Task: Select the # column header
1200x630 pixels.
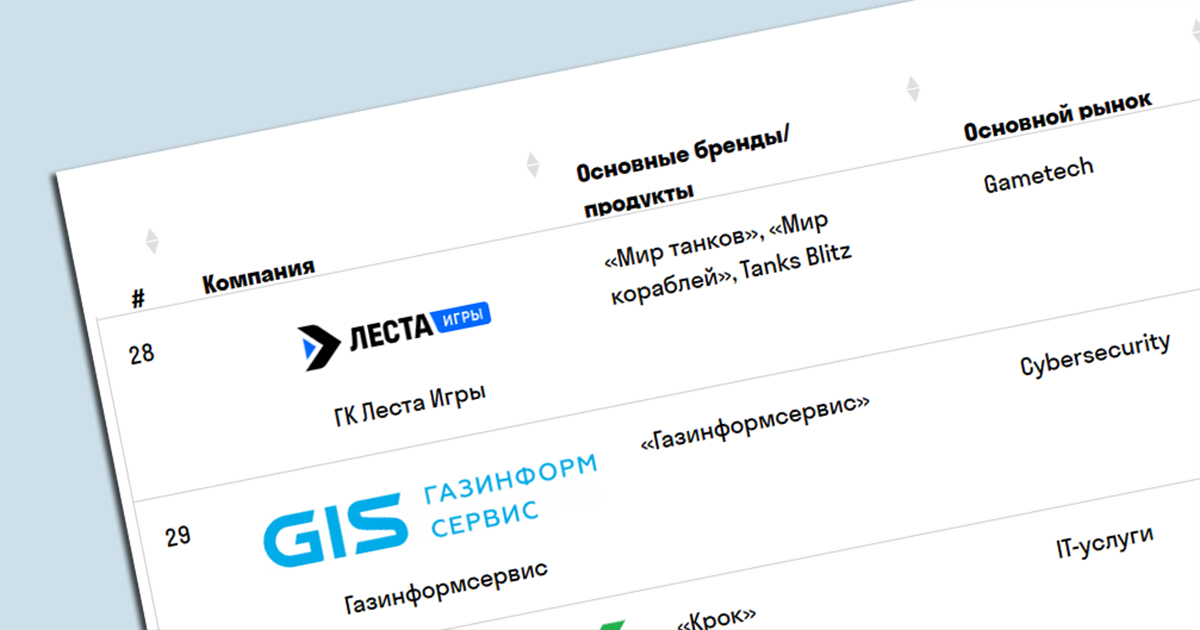Action: [138, 297]
